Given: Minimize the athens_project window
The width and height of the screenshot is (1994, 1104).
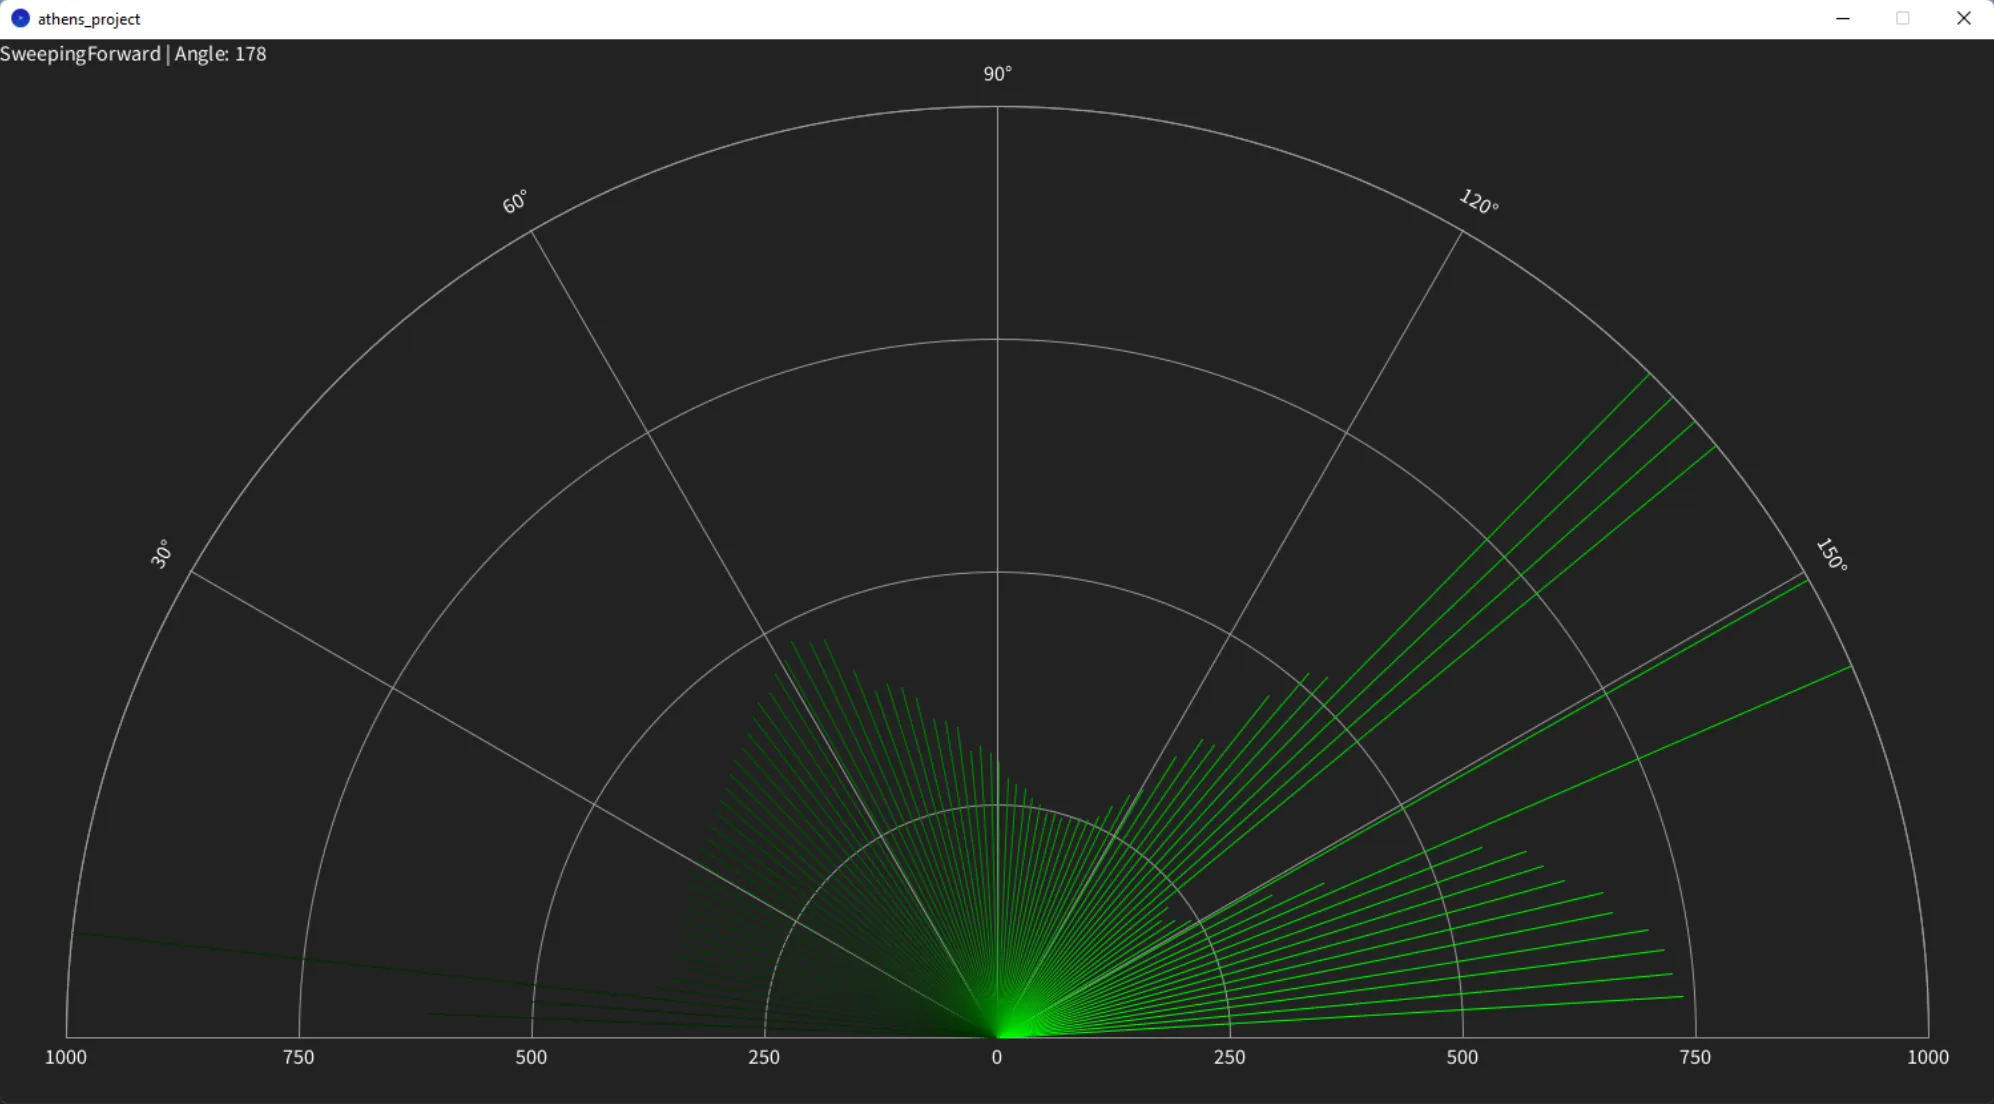Looking at the screenshot, I should 1843,18.
